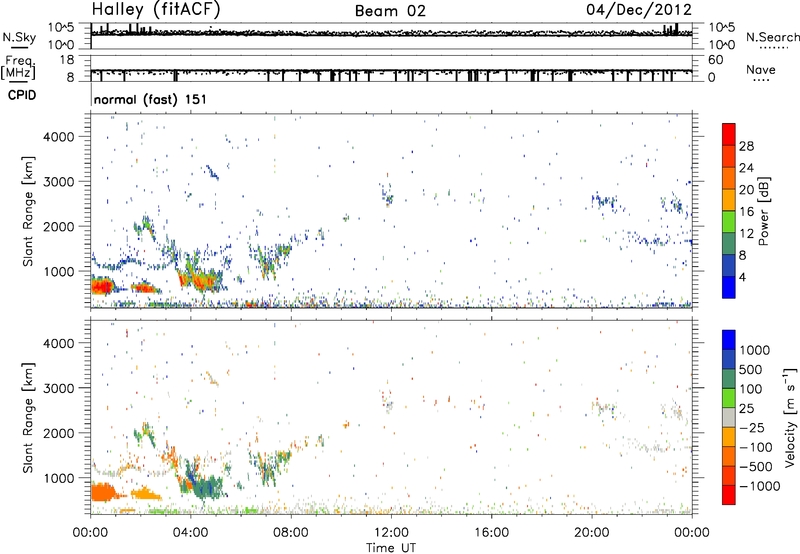
Task: Select the gray -25 to 25 velocity swatch
Action: point(729,417)
